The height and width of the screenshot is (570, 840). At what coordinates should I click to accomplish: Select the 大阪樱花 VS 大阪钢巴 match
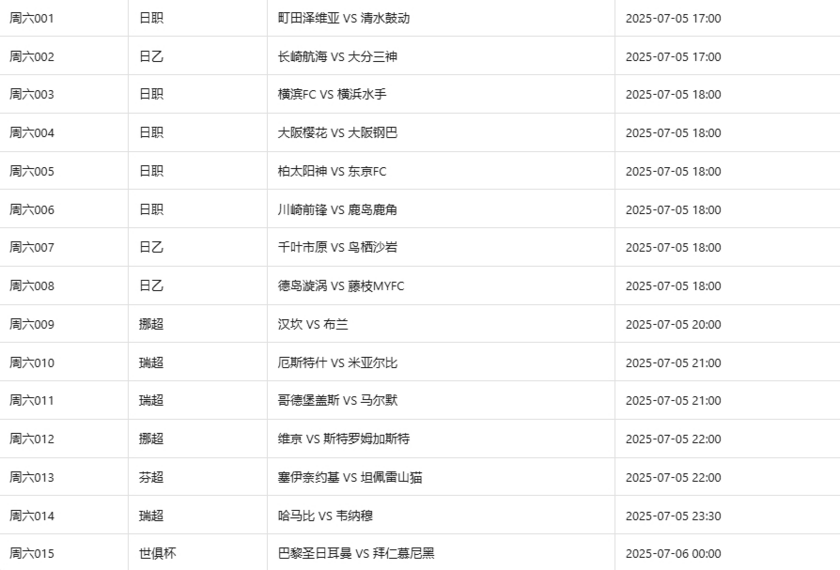337,133
